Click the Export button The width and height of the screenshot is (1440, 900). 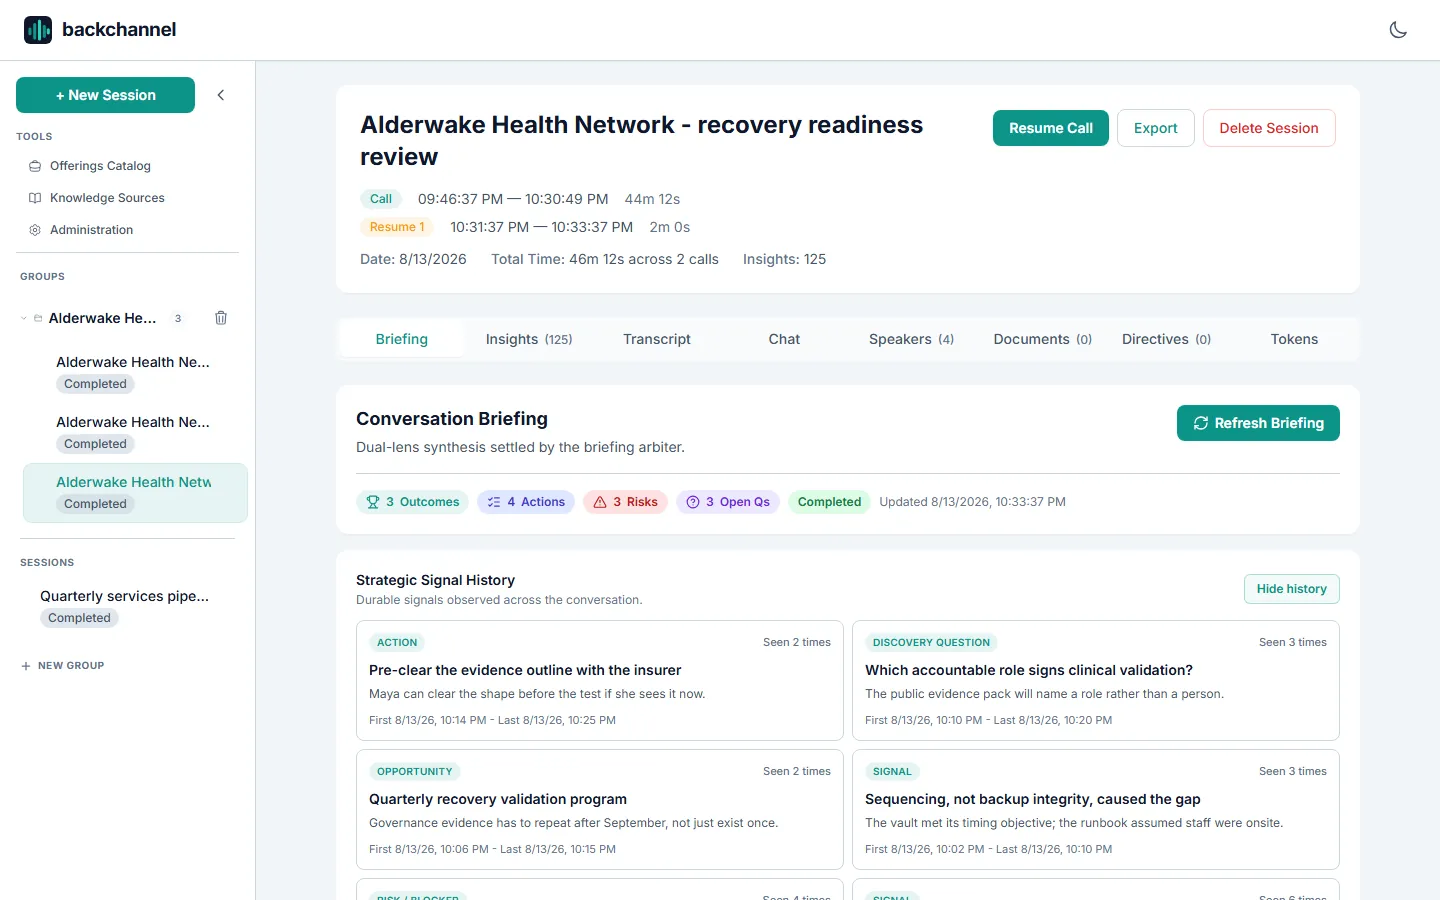1156,128
